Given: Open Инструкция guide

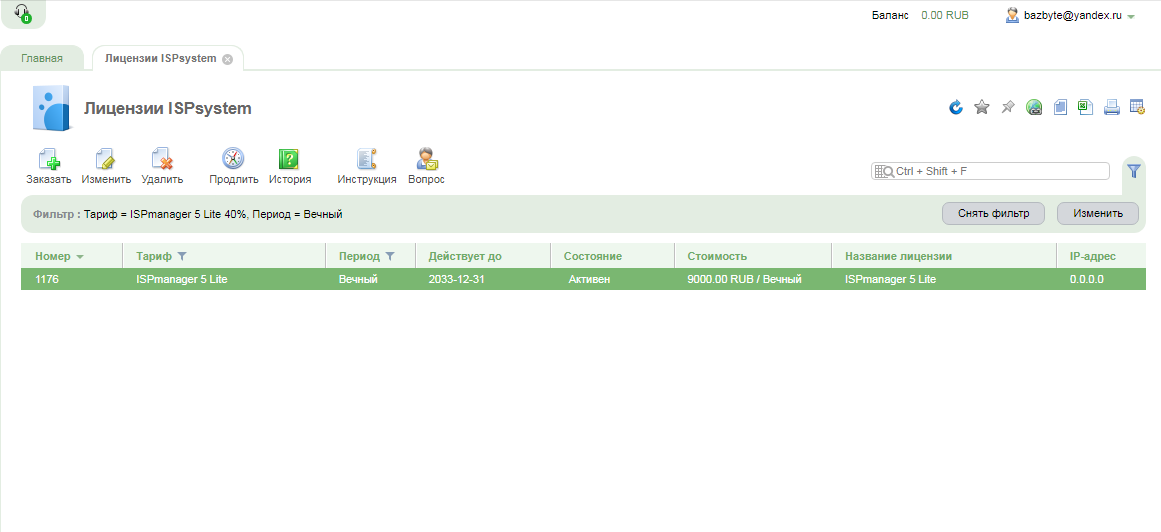Looking at the screenshot, I should pos(367,166).
